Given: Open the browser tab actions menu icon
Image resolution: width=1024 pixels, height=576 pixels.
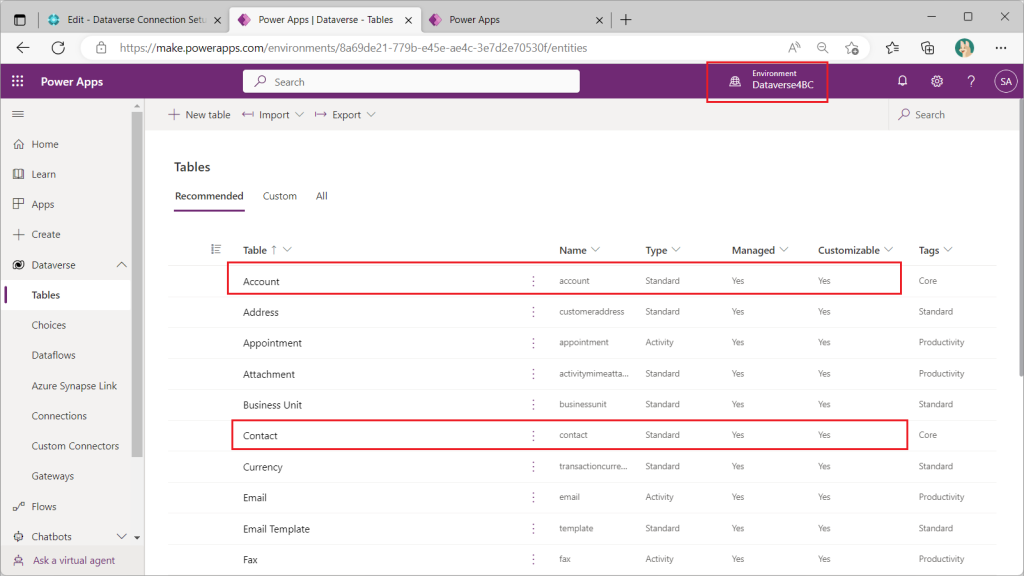Looking at the screenshot, I should pos(20,20).
